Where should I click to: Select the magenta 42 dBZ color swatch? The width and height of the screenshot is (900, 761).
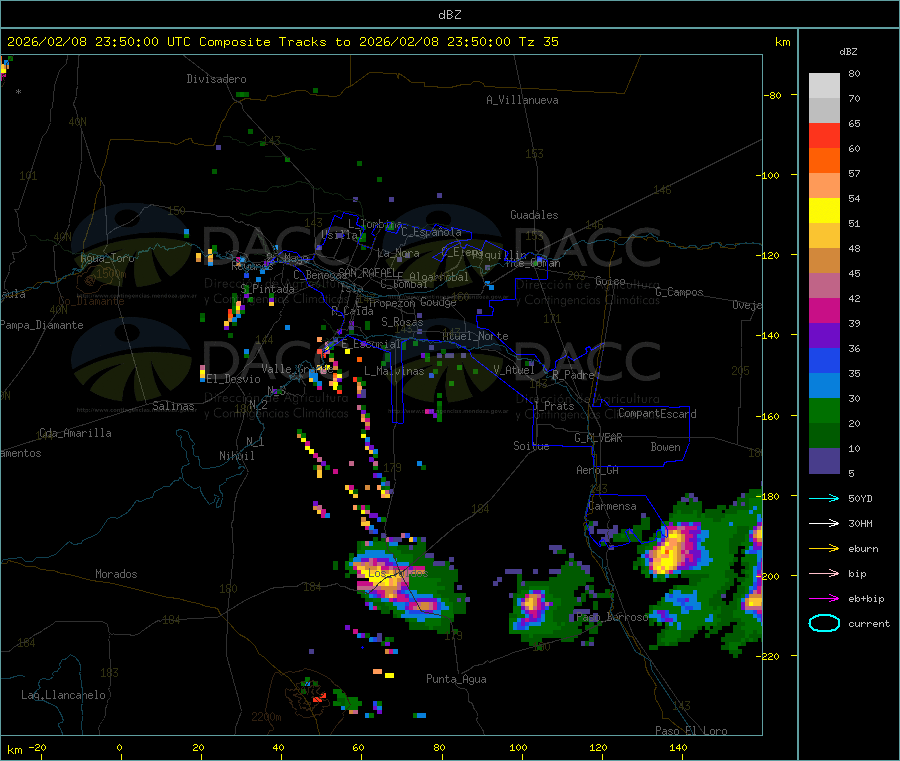click(824, 310)
